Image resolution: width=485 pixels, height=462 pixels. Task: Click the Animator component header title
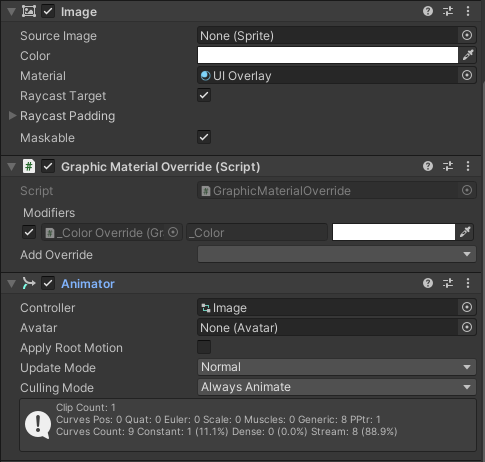coord(88,284)
